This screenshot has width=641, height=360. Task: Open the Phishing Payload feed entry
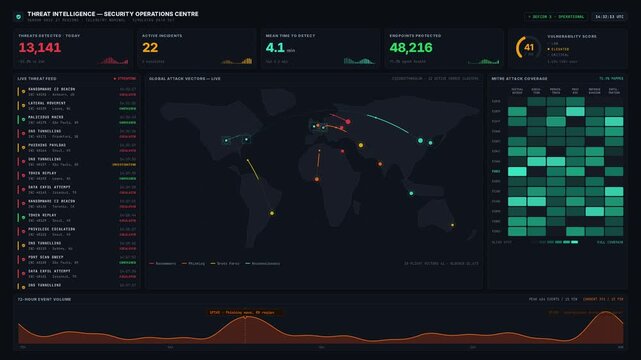77,148
